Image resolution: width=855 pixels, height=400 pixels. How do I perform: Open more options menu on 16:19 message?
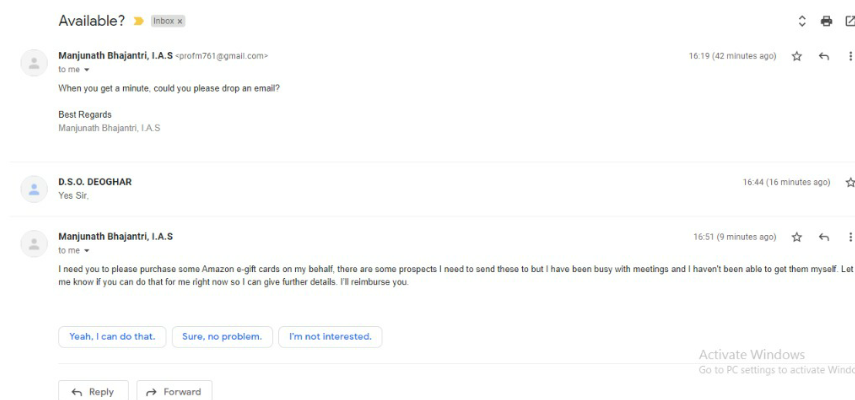[850, 56]
